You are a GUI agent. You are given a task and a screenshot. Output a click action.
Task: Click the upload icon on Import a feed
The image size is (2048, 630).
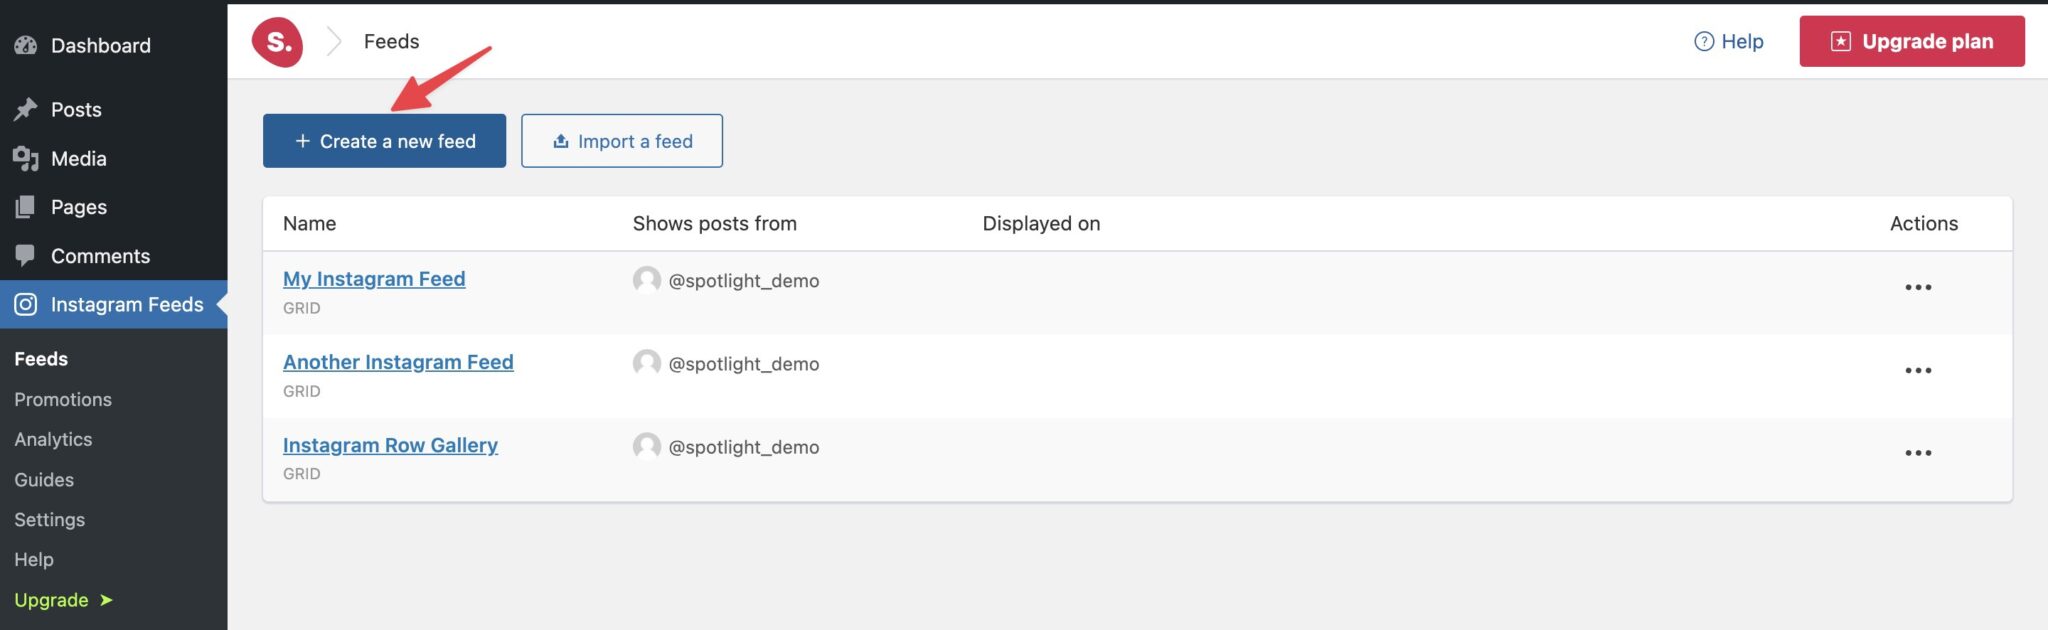tap(561, 141)
